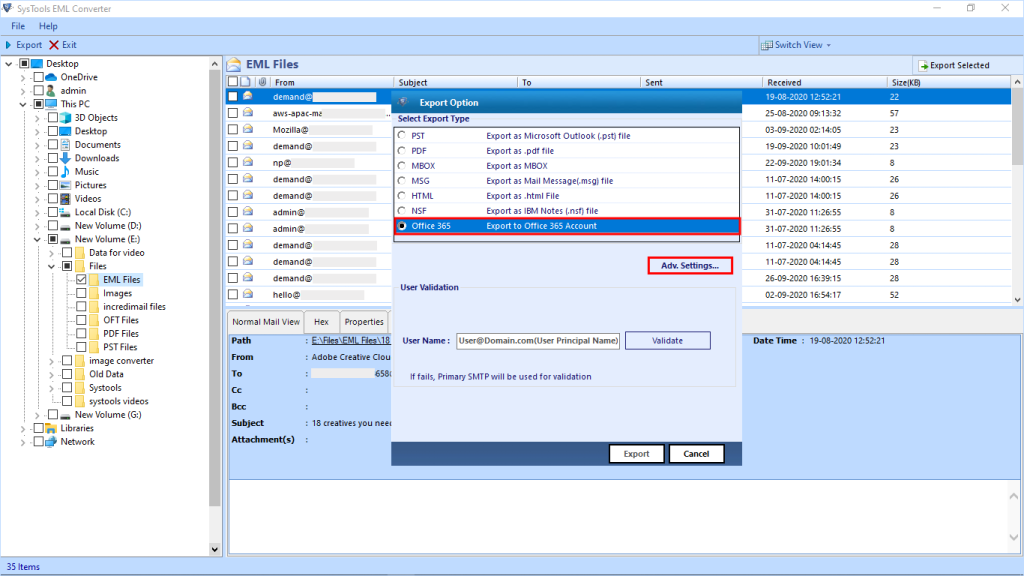Click the attachment paperclip column header icon
1024x576 pixels.
263,82
